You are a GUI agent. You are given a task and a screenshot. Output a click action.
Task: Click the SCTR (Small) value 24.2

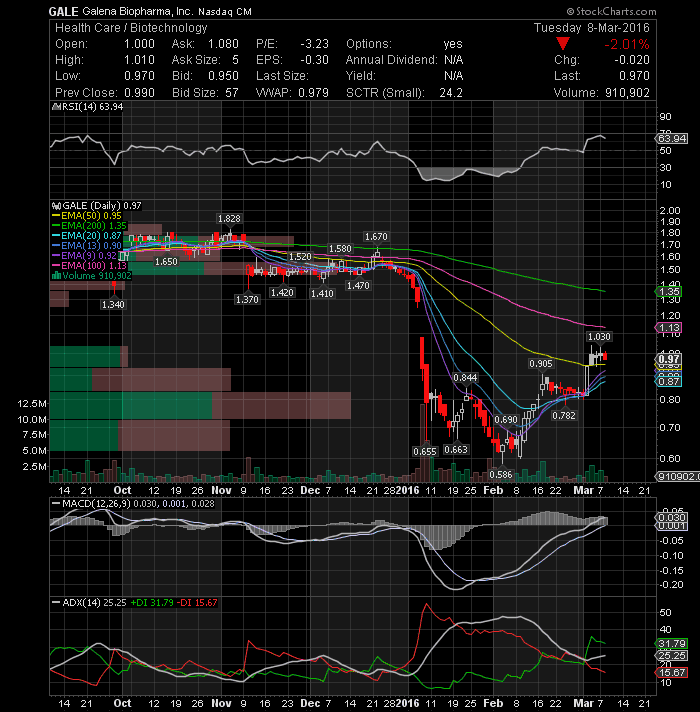click(x=451, y=93)
